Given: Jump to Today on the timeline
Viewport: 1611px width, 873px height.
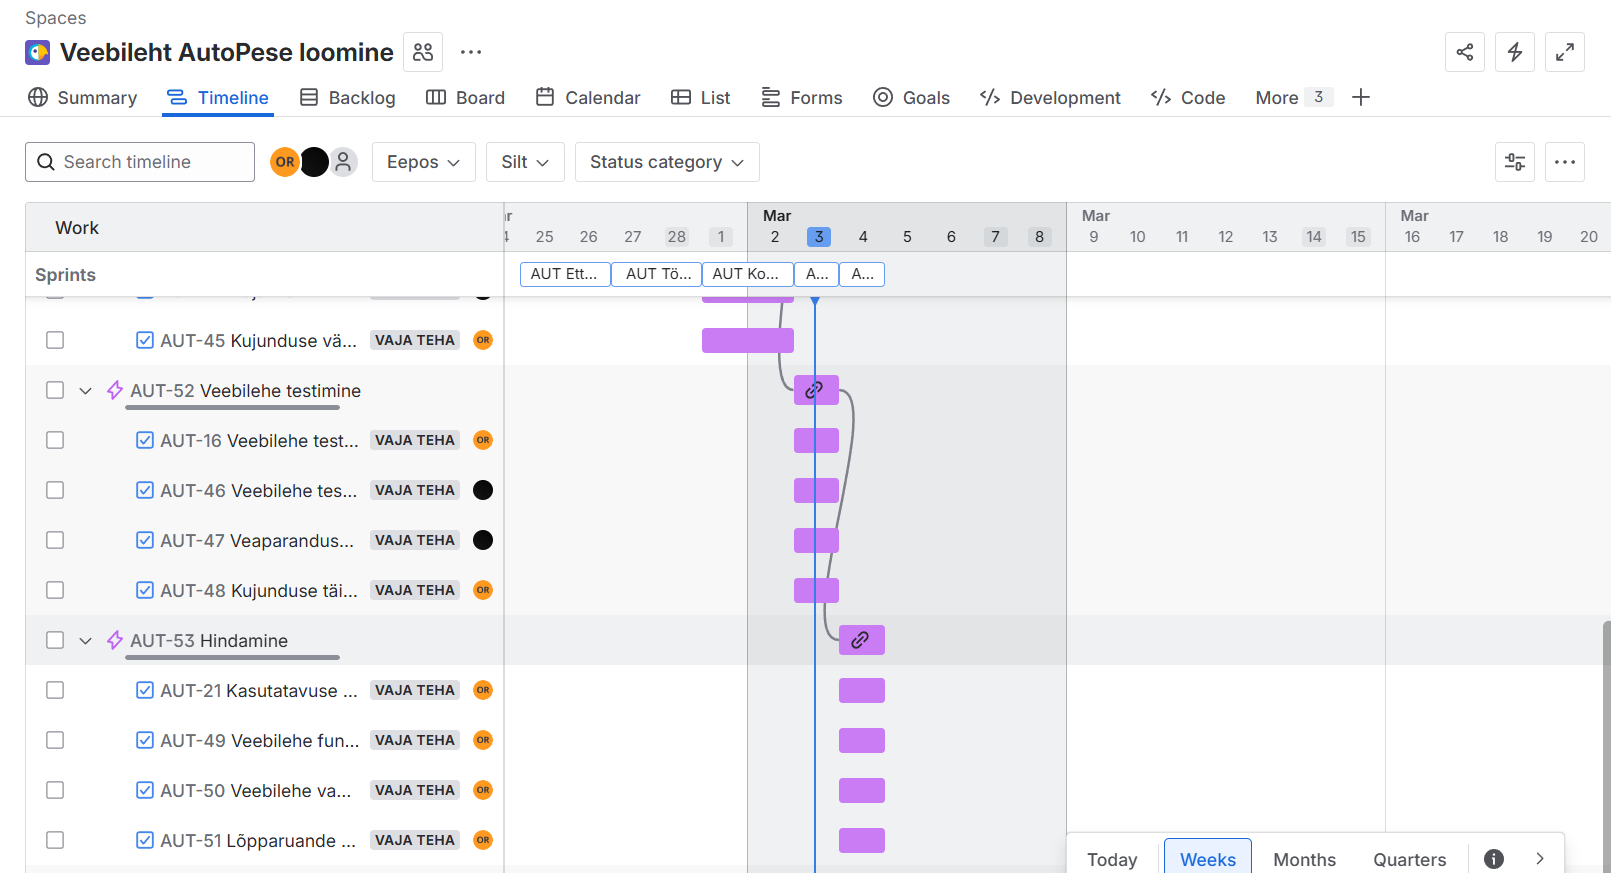Looking at the screenshot, I should tap(1112, 859).
